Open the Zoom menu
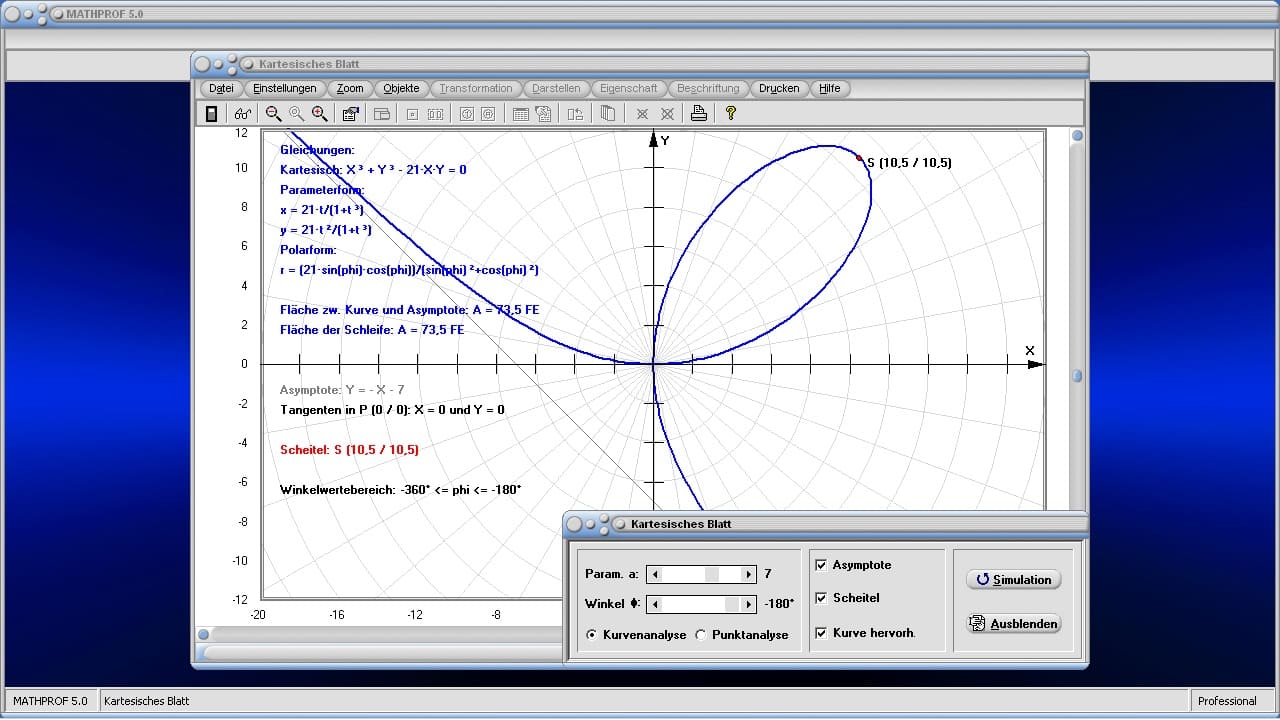Viewport: 1280px width, 720px height. pyautogui.click(x=350, y=88)
